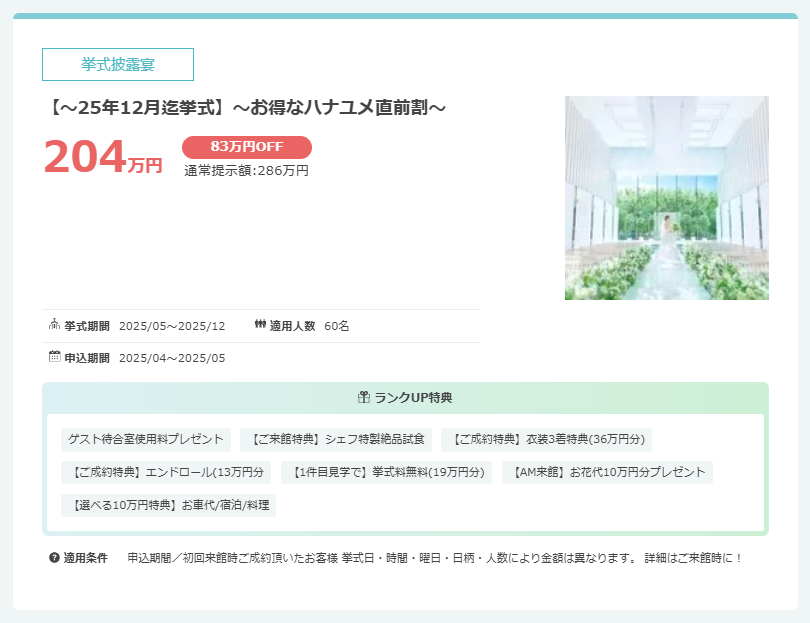Viewport: 810px width, 623px height.
Task: Click the 衣装3着特典(36万円分) tag
Action: click(547, 439)
